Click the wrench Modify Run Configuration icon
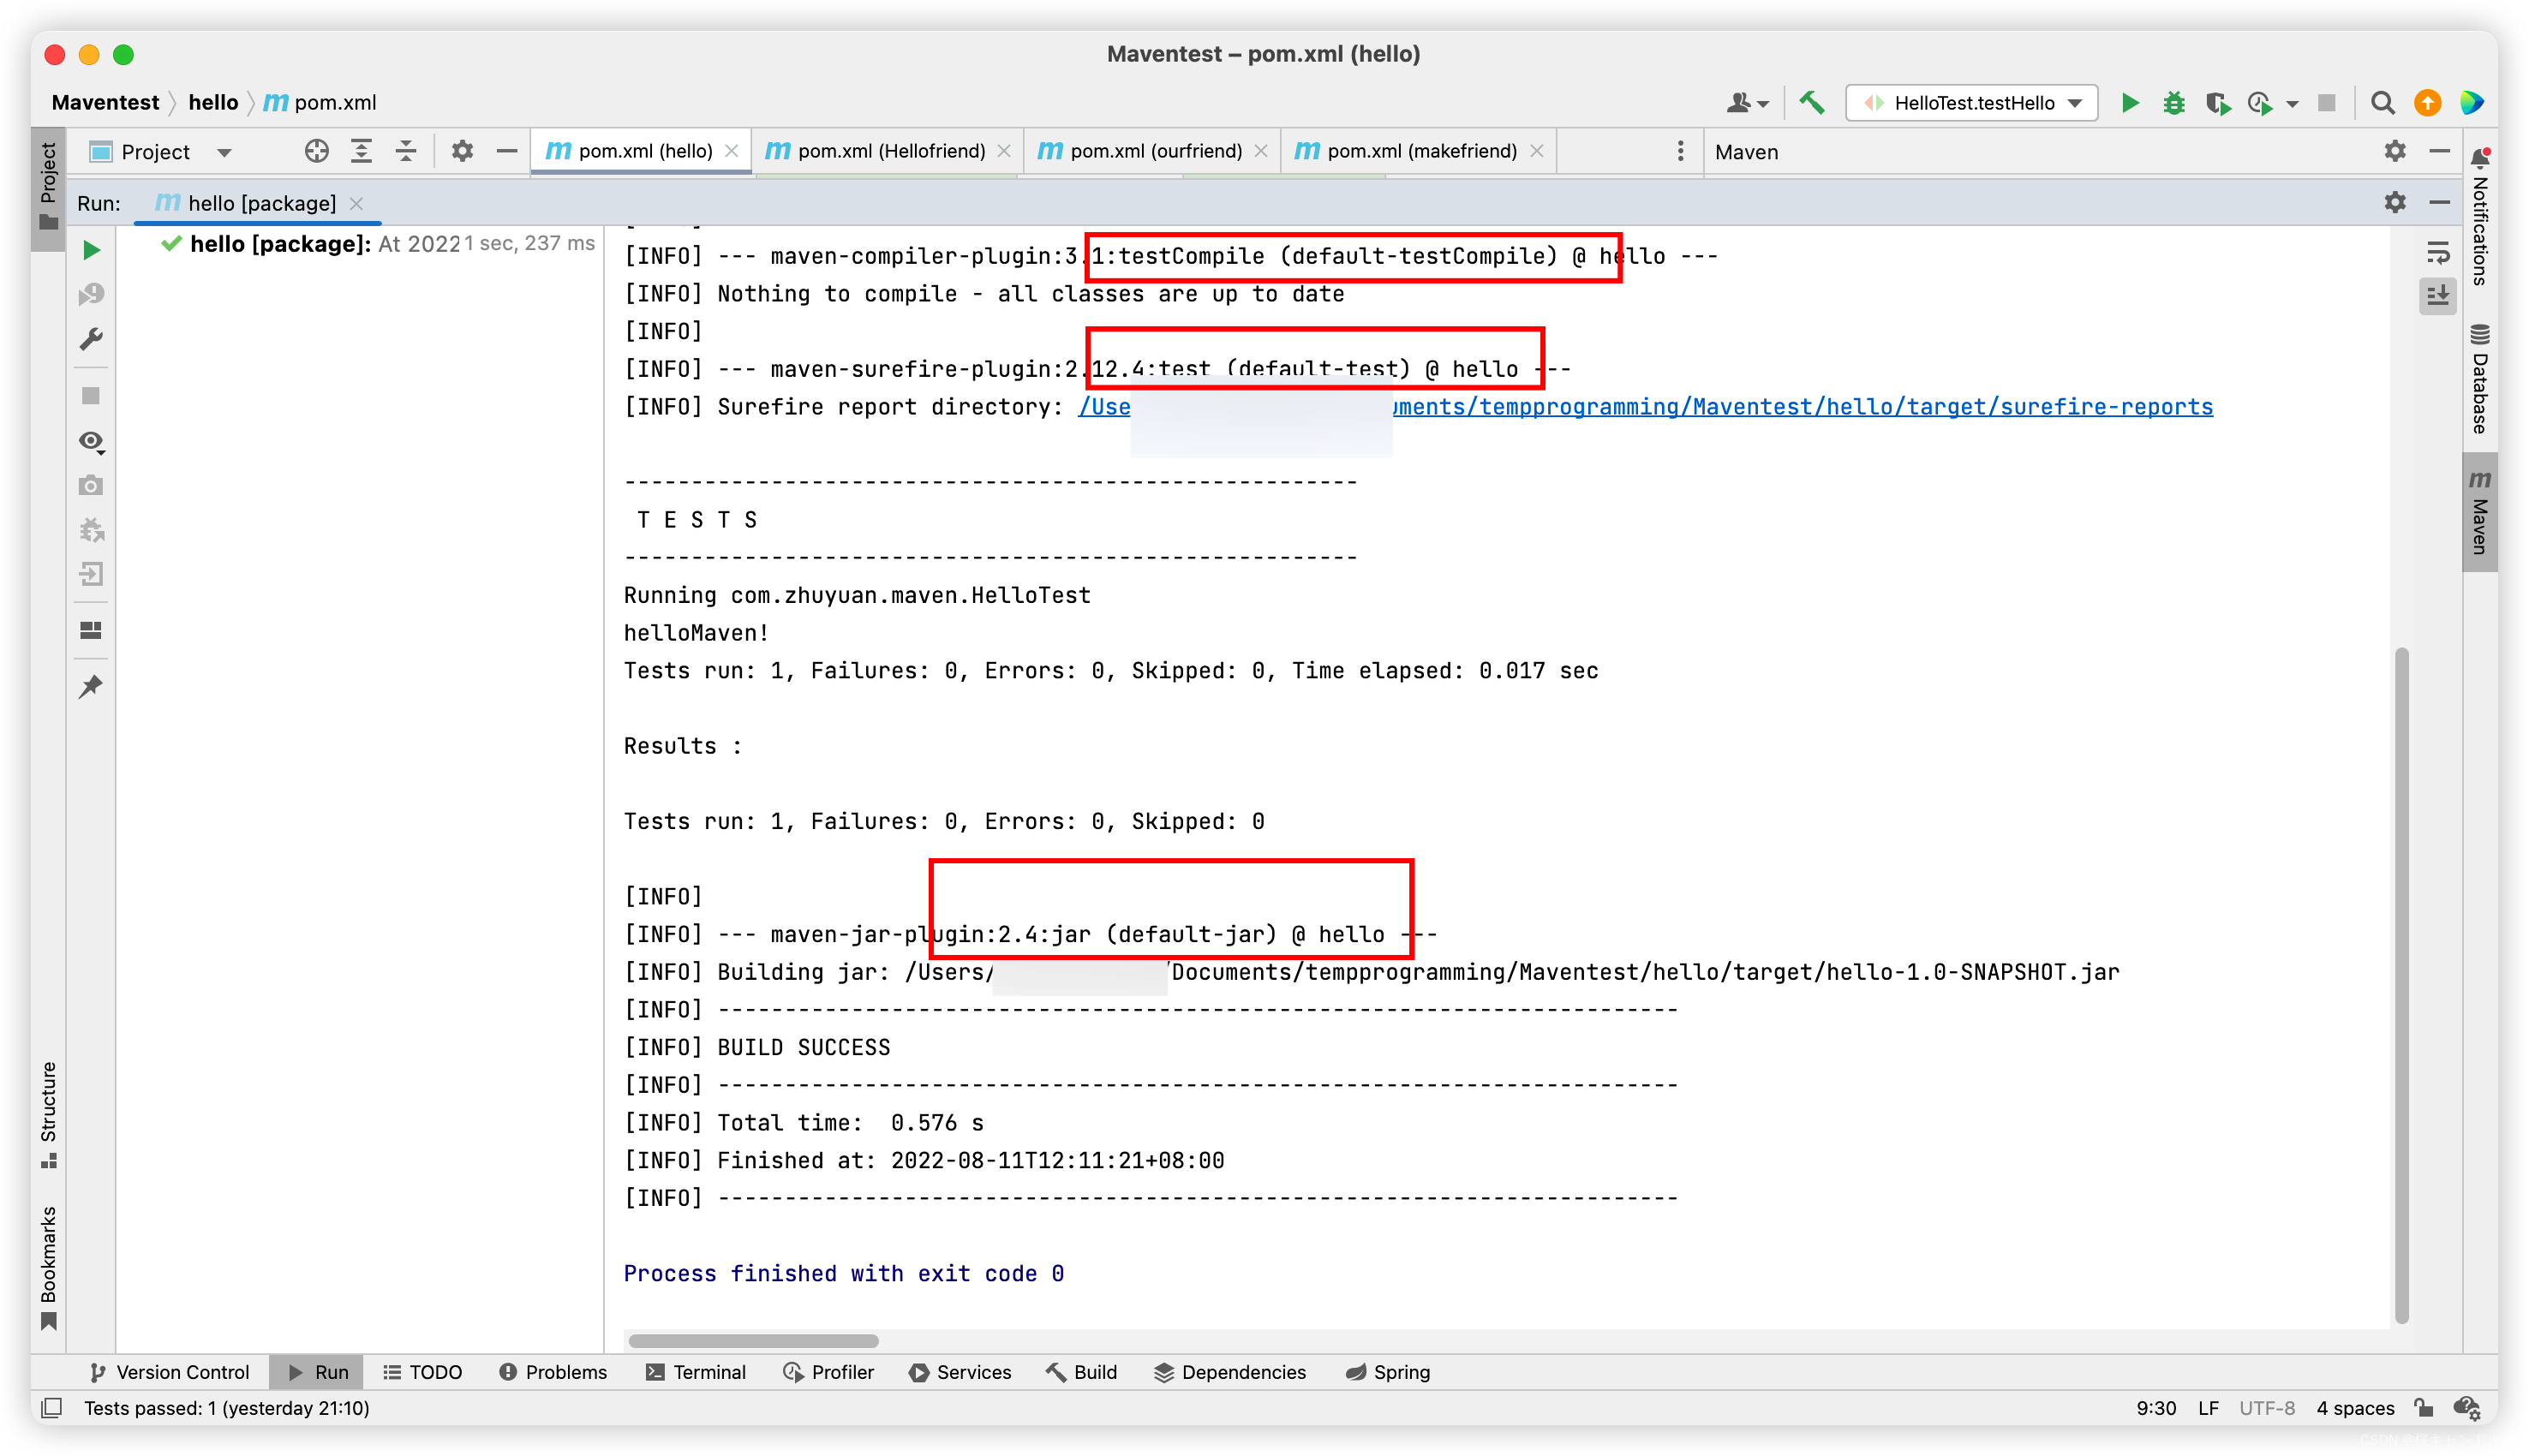This screenshot has width=2529, height=1456. coord(91,339)
